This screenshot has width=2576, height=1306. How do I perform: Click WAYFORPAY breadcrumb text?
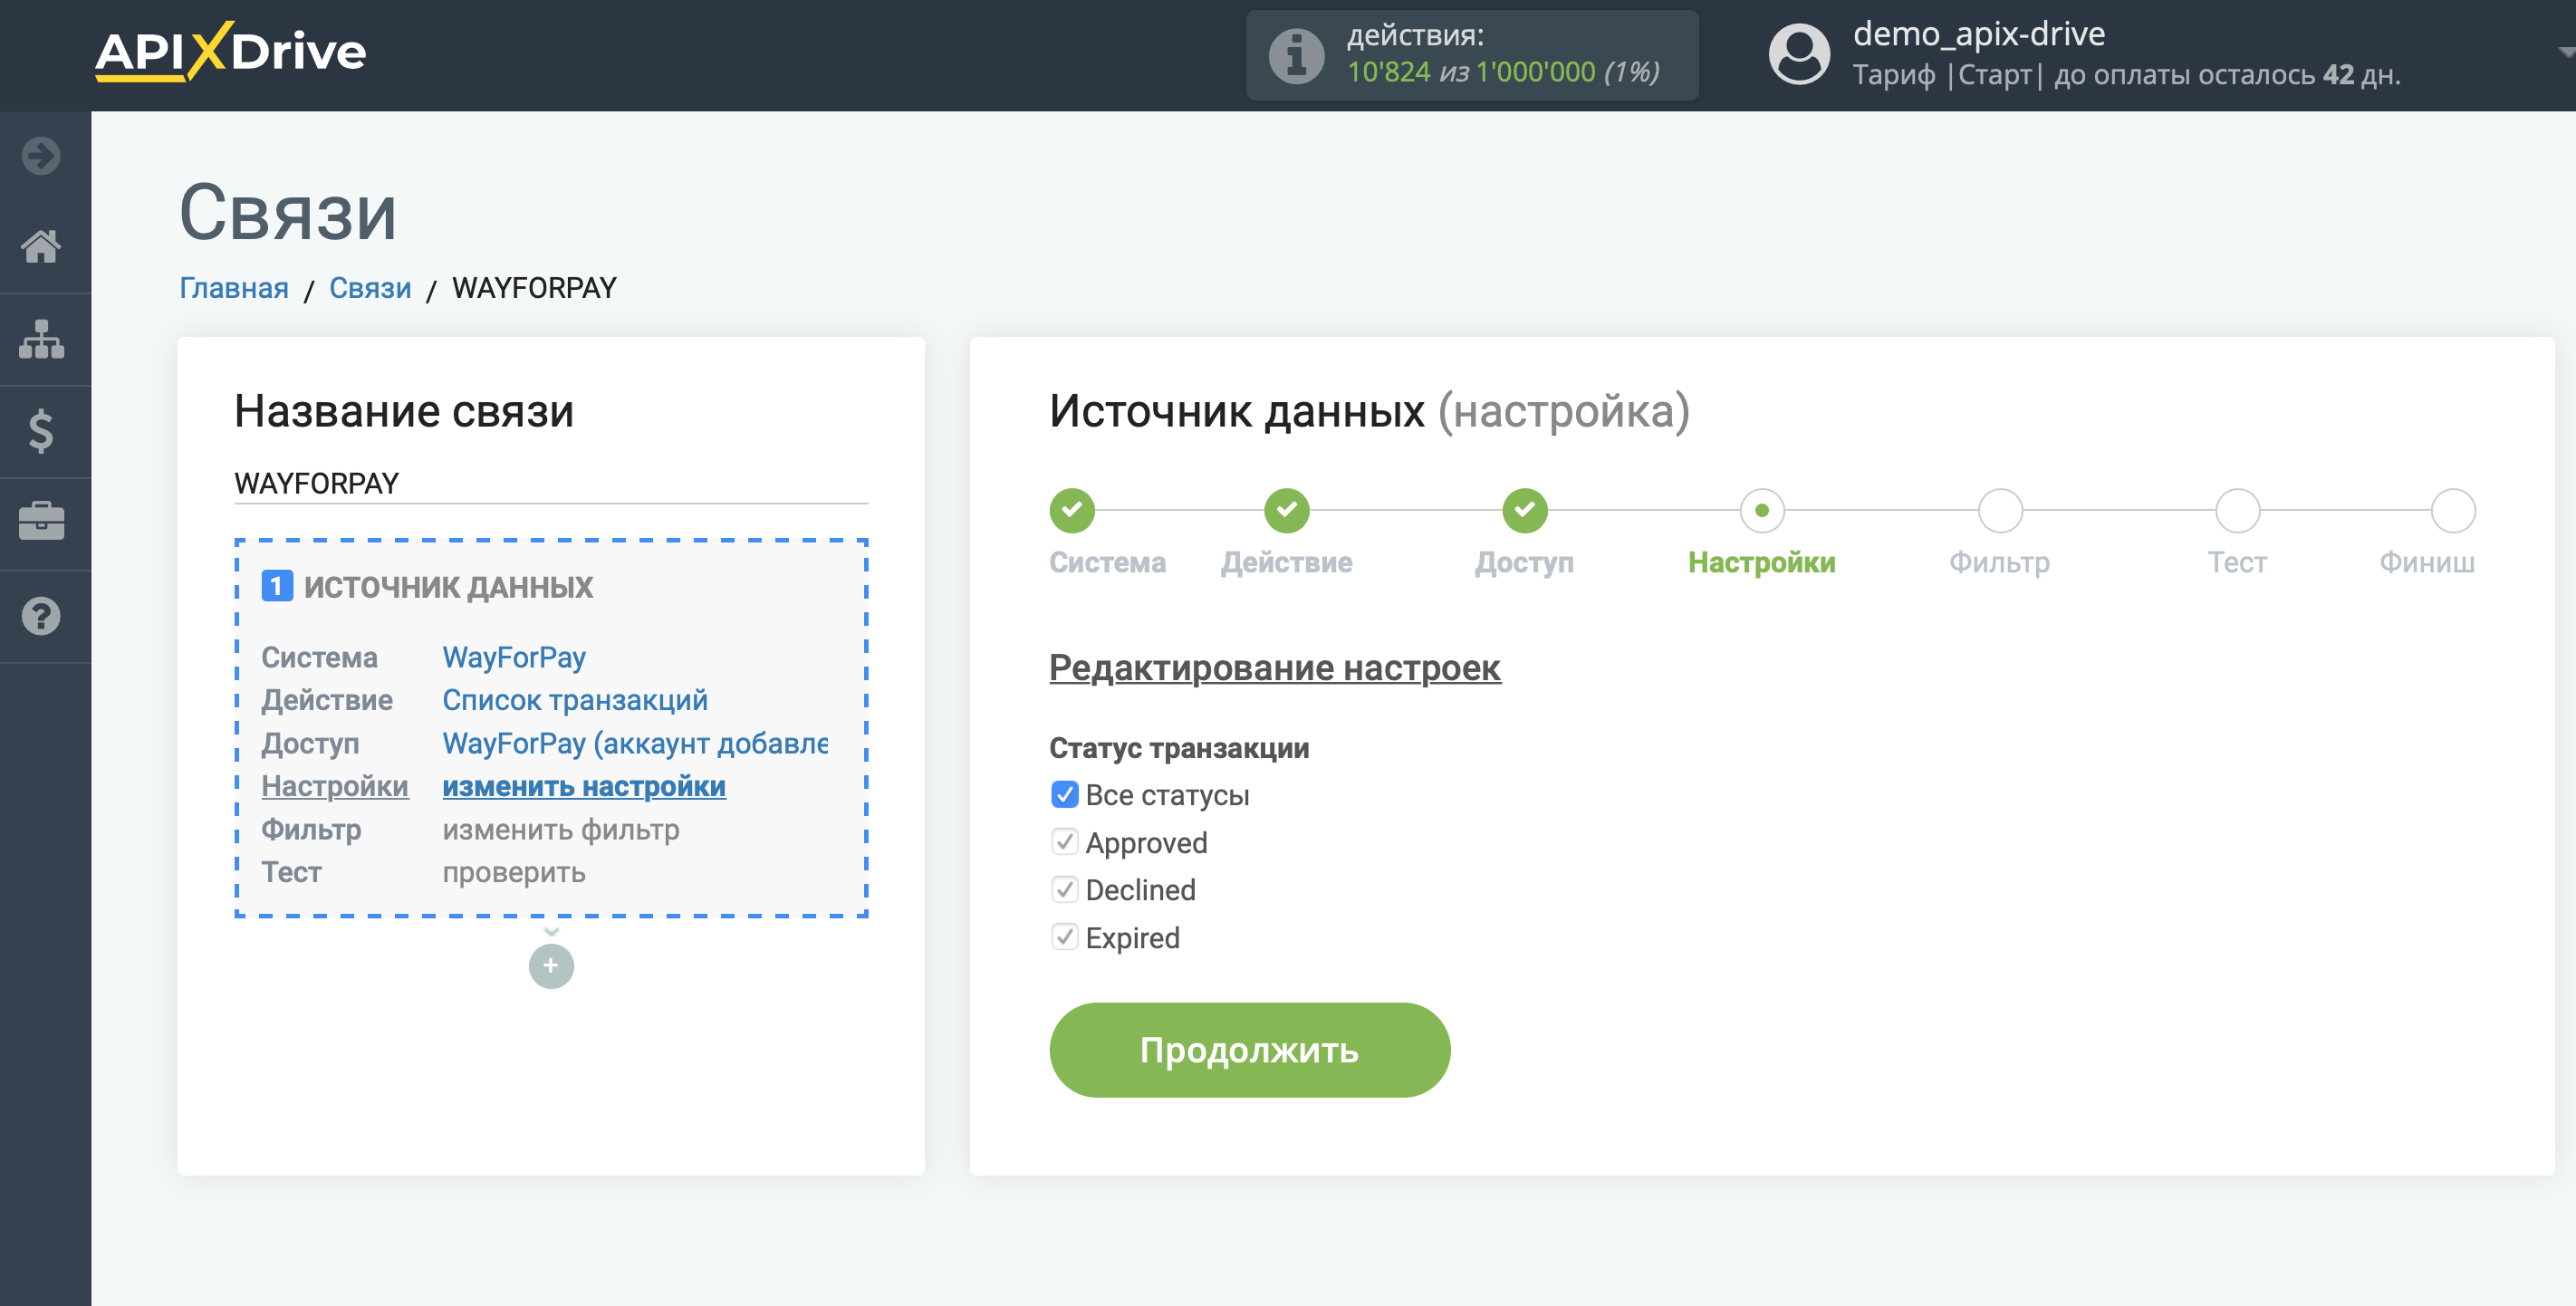pos(534,288)
